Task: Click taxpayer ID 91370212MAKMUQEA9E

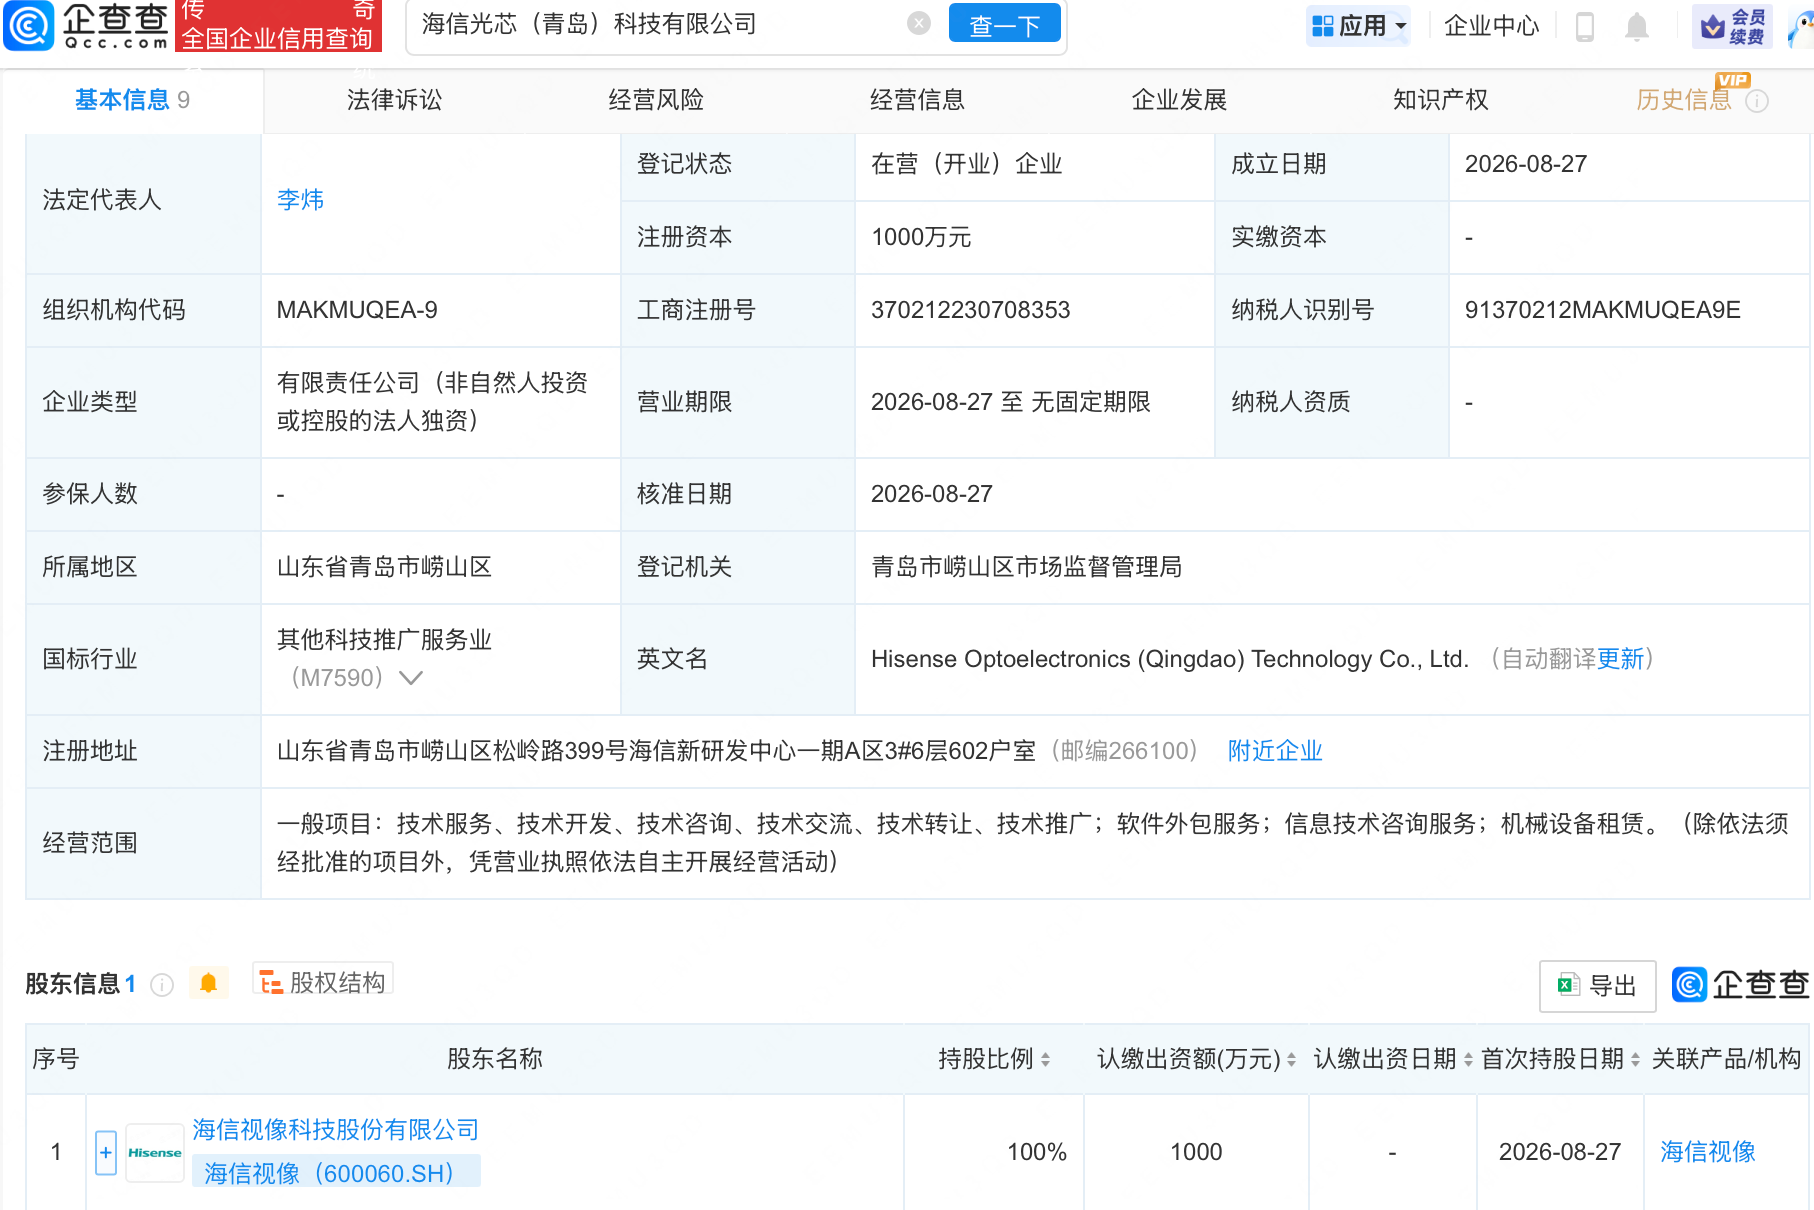Action: [1603, 310]
